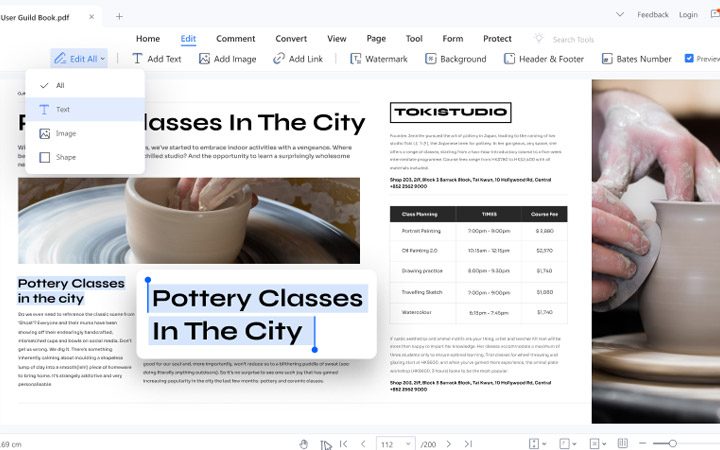This screenshot has width=720, height=450.
Task: Click the 'Pottery Classes in the city' subheading
Action: tap(71, 291)
